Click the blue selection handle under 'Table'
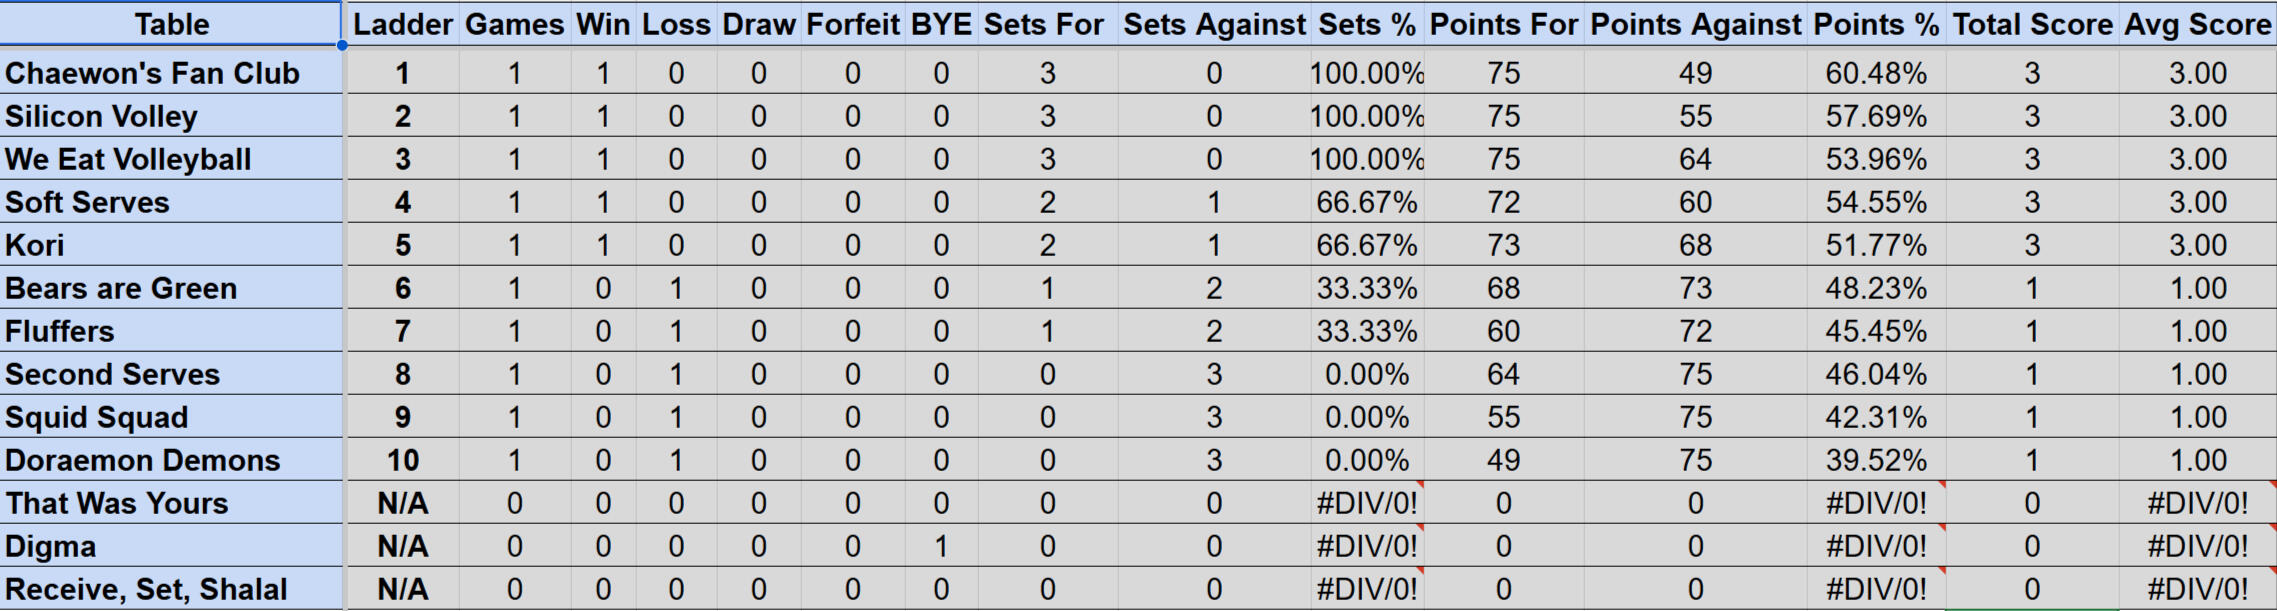The width and height of the screenshot is (2277, 611). click(x=342, y=45)
